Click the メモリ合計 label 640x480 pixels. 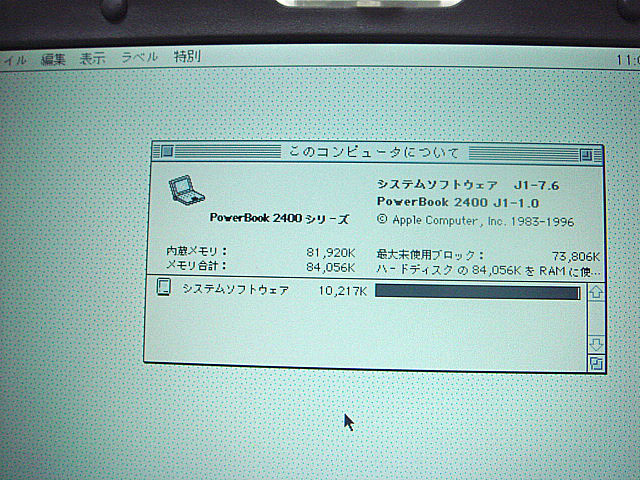(x=196, y=266)
